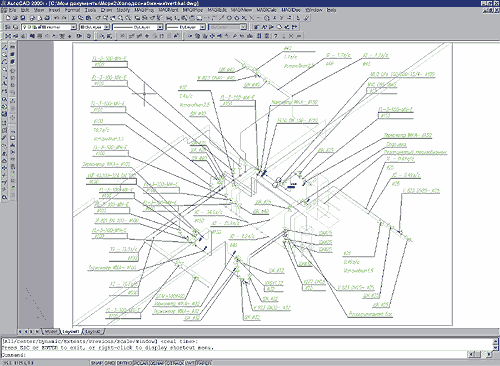Toggle SNAP mode in status bar
Image resolution: width=500 pixels, height=366 pixels.
tap(97, 363)
